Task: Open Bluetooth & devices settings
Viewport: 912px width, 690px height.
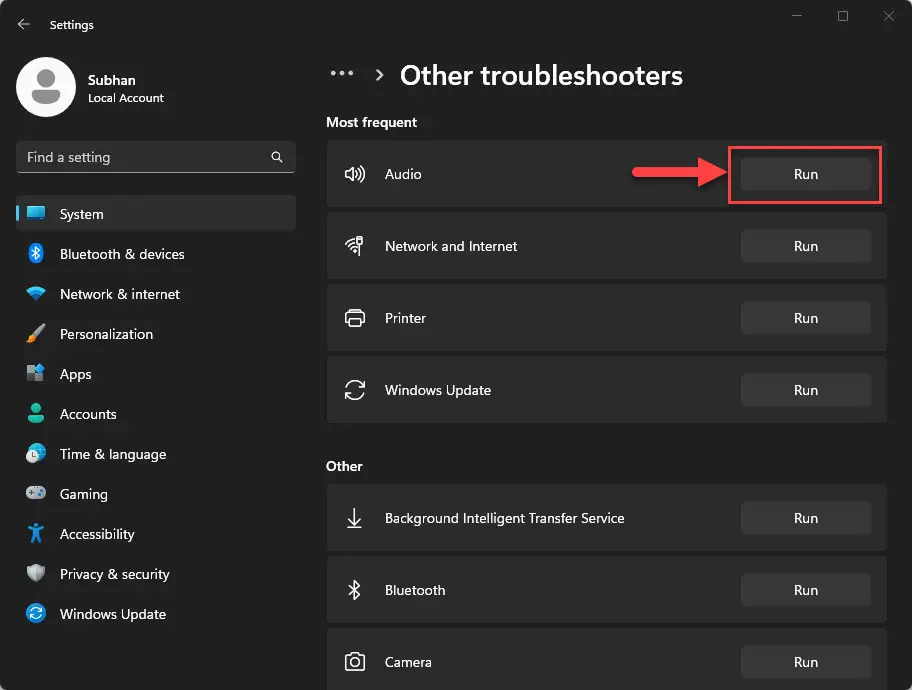Action: [x=156, y=254]
